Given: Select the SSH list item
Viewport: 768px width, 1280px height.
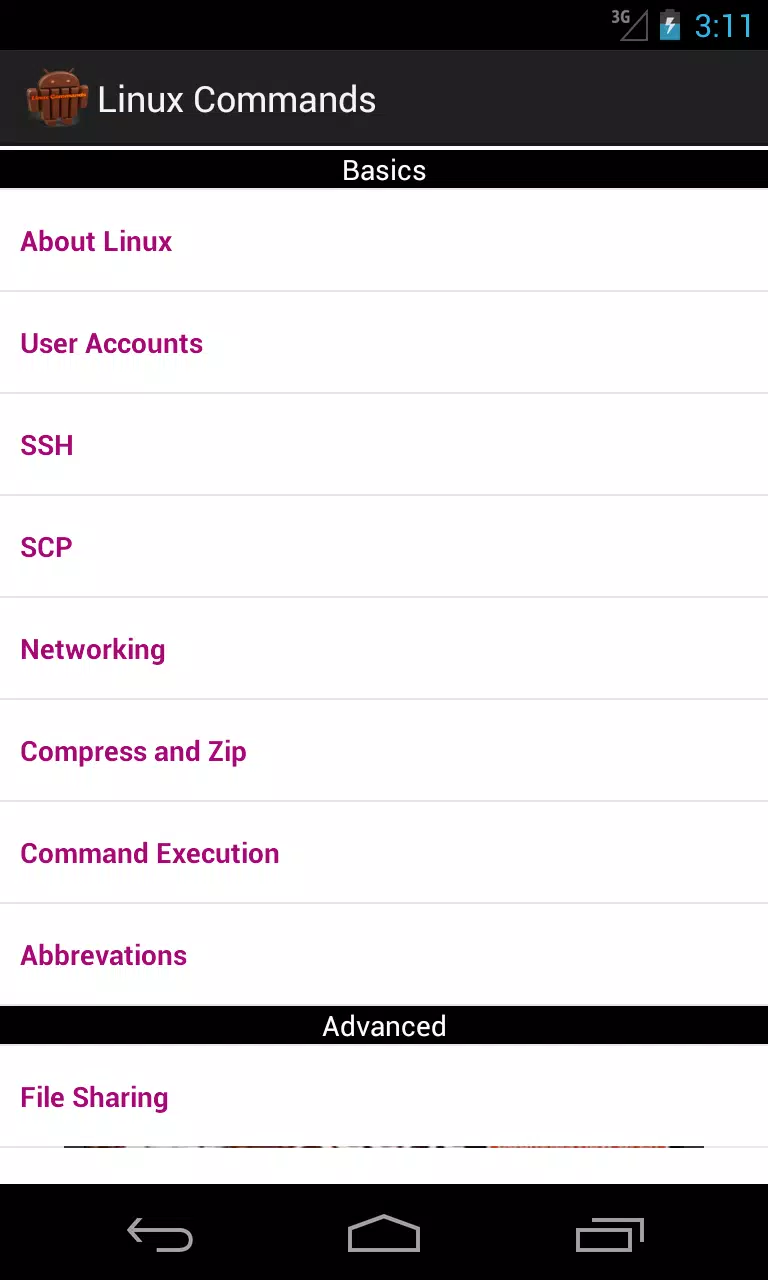Looking at the screenshot, I should pos(384,445).
